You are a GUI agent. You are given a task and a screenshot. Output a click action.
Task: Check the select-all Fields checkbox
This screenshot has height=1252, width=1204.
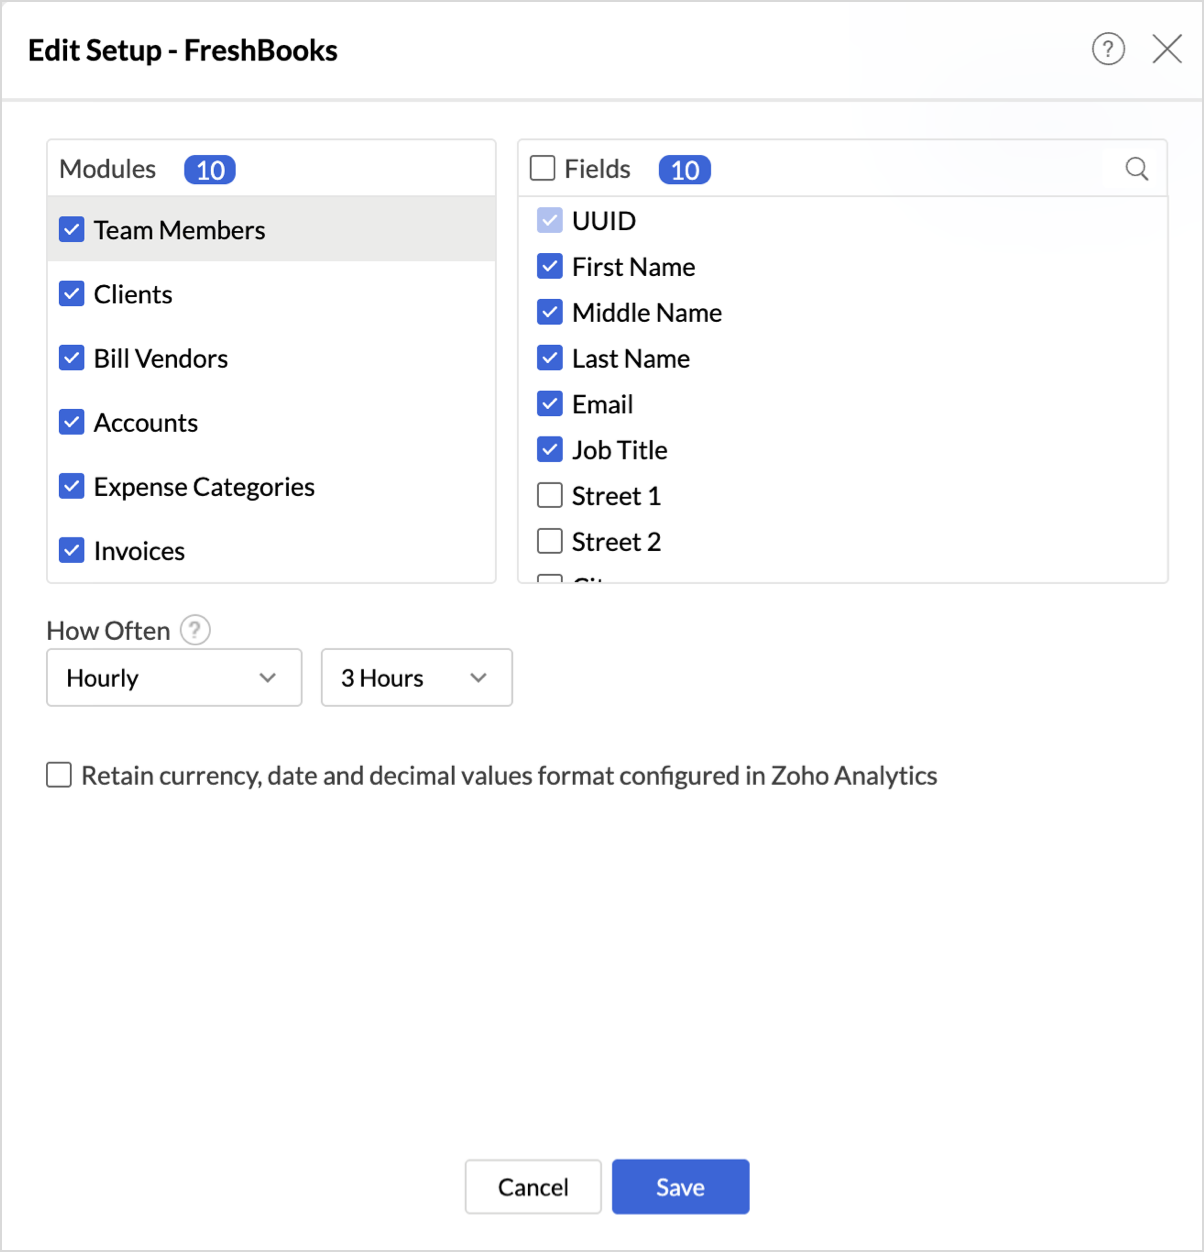(543, 168)
